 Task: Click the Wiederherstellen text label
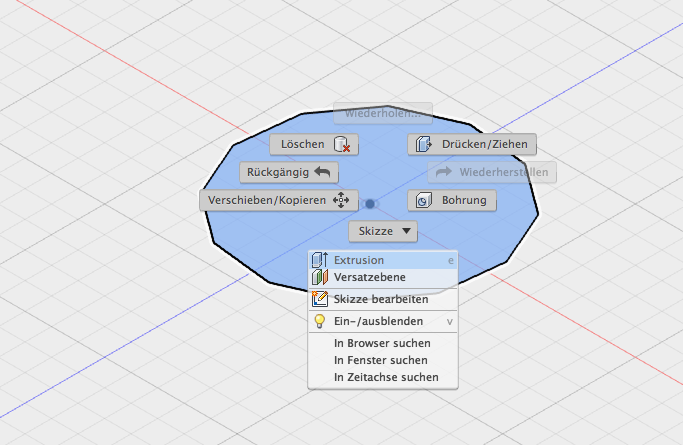[x=504, y=172]
